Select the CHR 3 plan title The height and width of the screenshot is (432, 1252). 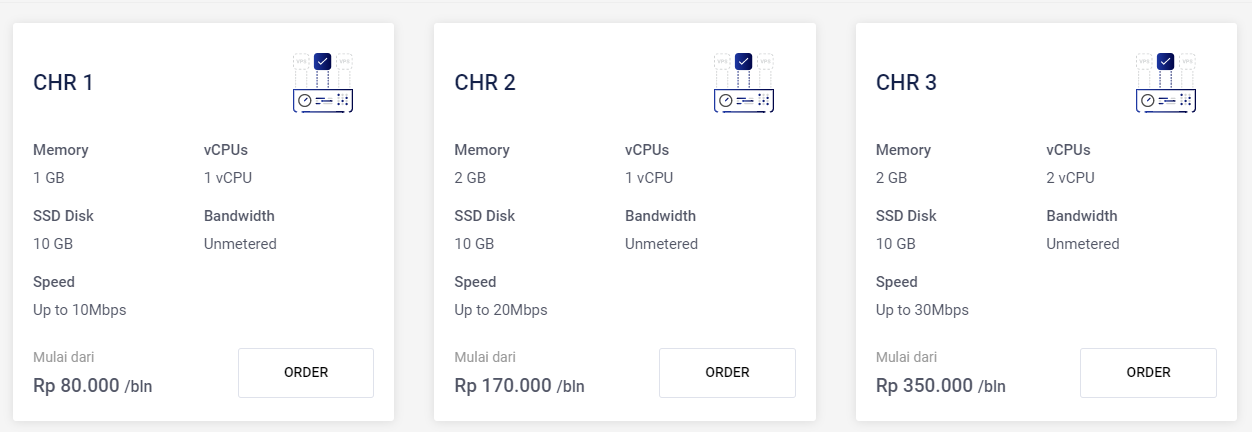click(906, 83)
